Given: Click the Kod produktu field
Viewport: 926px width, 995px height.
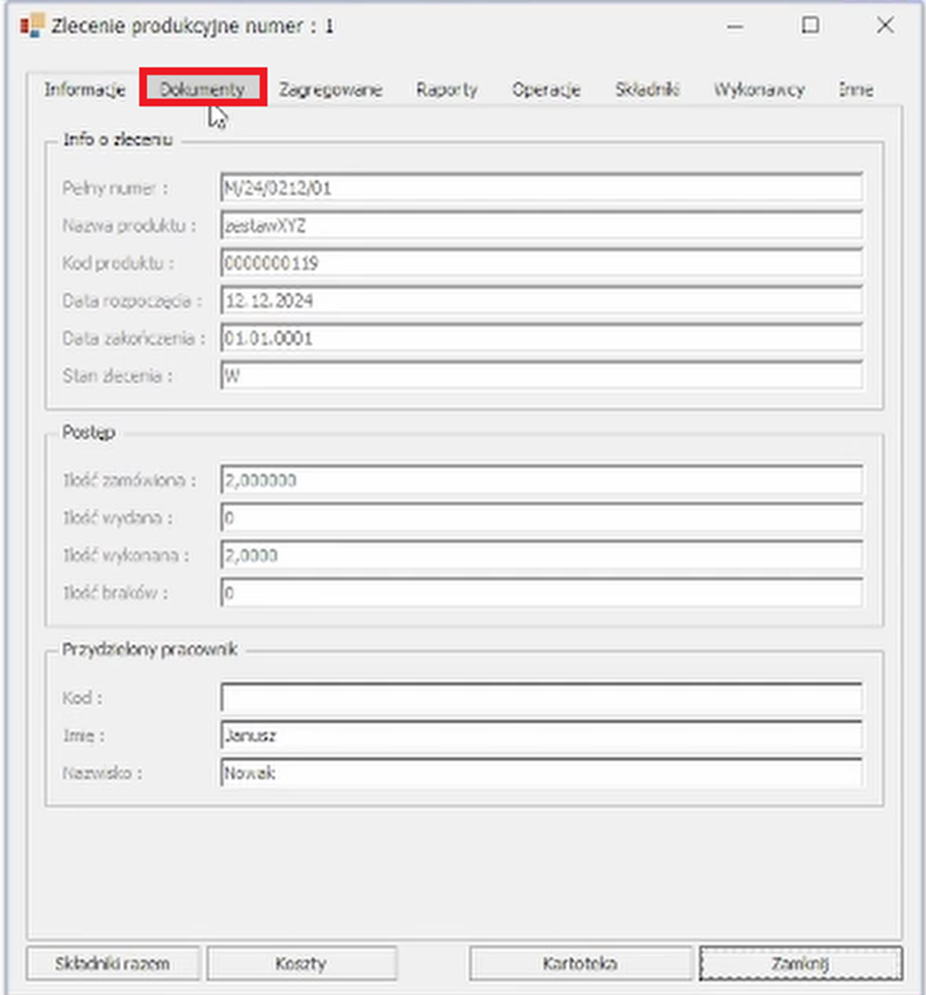Looking at the screenshot, I should click(540, 264).
